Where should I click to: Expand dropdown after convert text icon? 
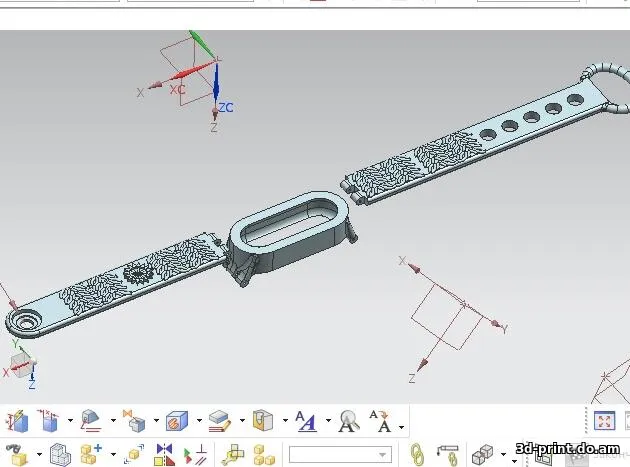pos(401,427)
